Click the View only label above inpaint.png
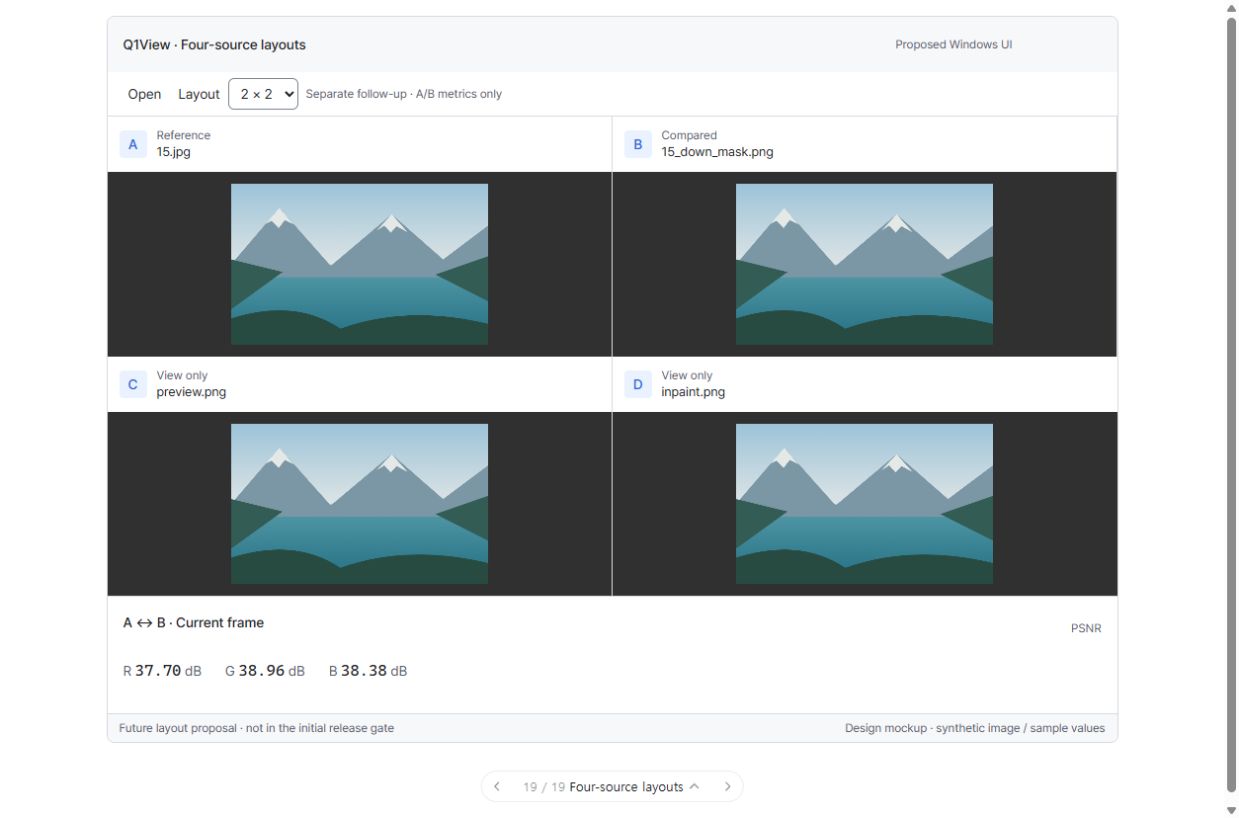This screenshot has height=818, width=1239. point(687,376)
